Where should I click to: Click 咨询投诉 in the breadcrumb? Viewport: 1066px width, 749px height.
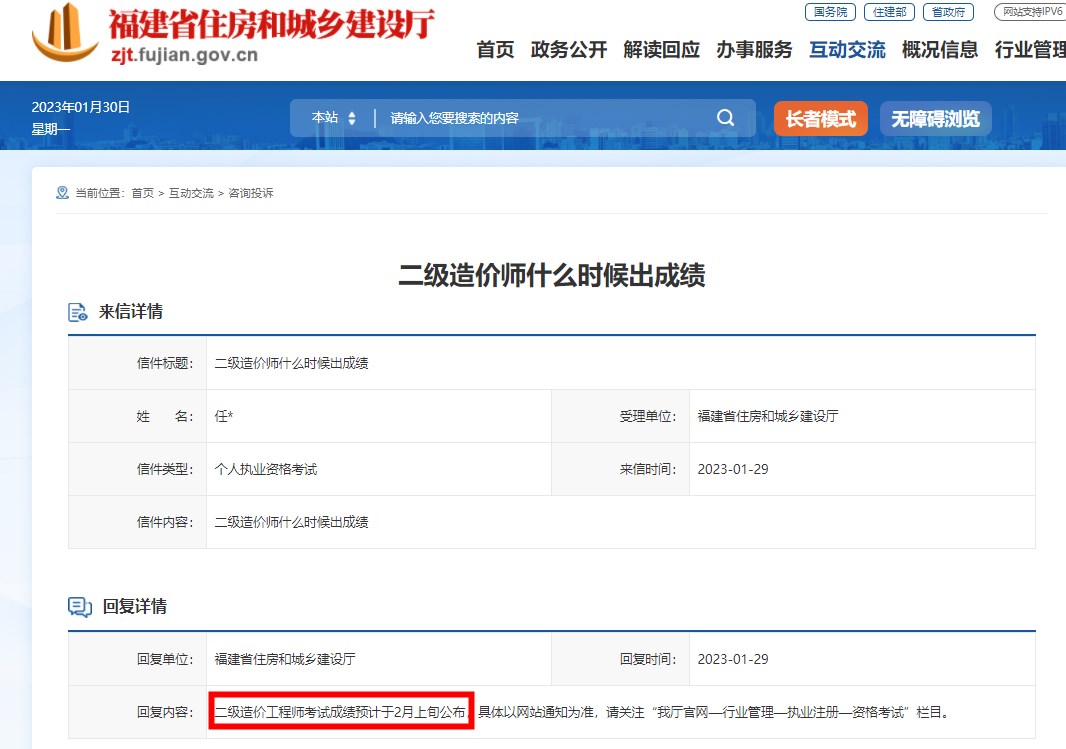[x=251, y=193]
